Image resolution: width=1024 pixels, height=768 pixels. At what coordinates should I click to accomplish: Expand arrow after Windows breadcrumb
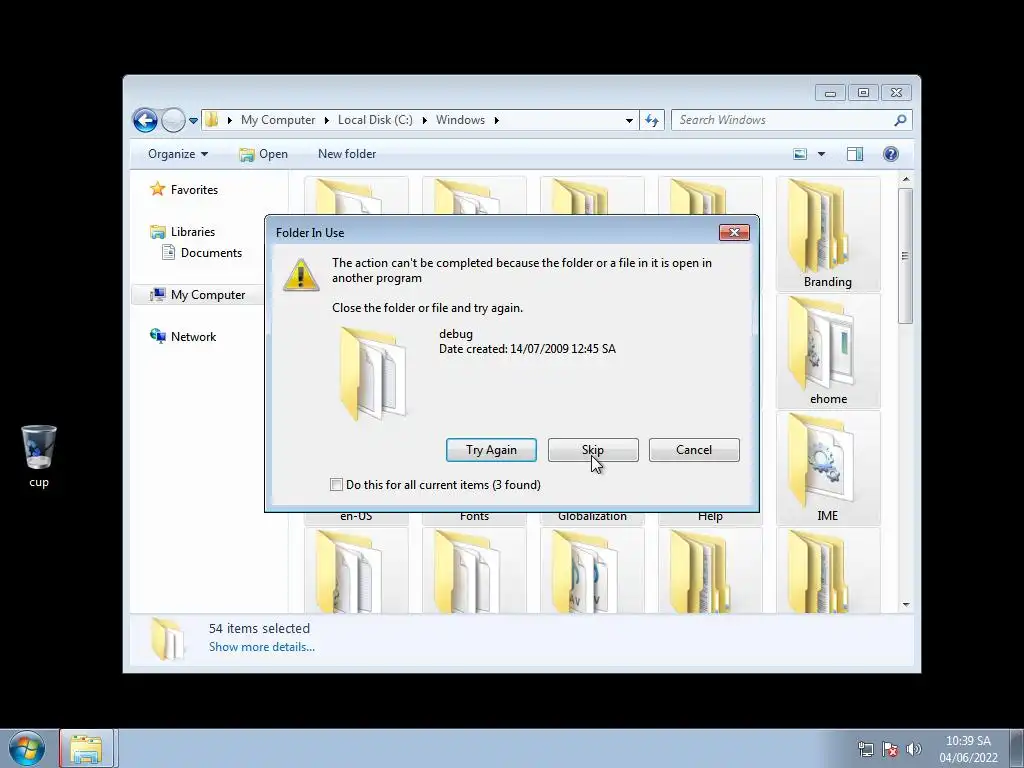497,120
